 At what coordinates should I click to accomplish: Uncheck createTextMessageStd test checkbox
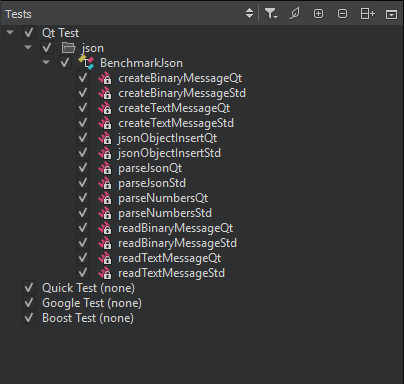(83, 123)
